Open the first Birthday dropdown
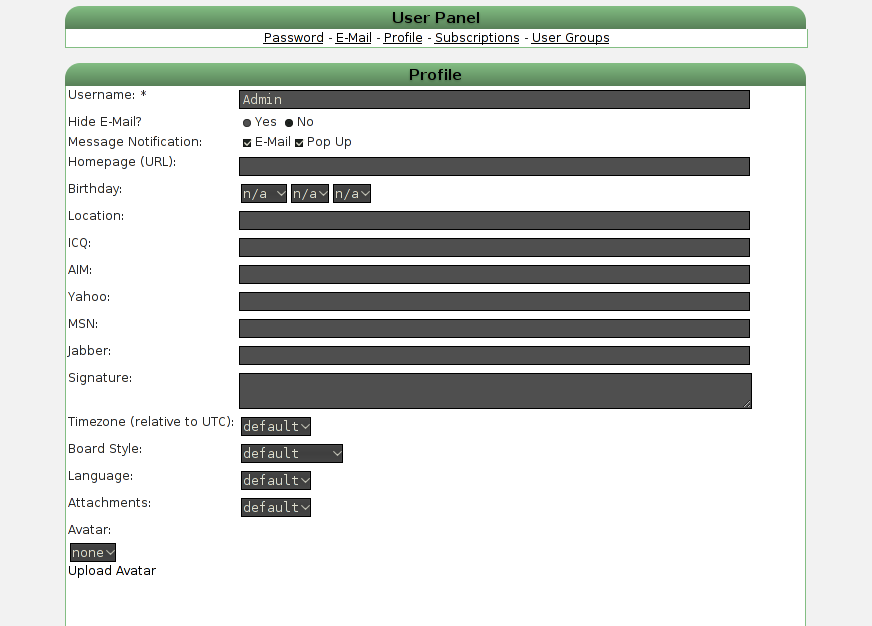 pos(263,193)
